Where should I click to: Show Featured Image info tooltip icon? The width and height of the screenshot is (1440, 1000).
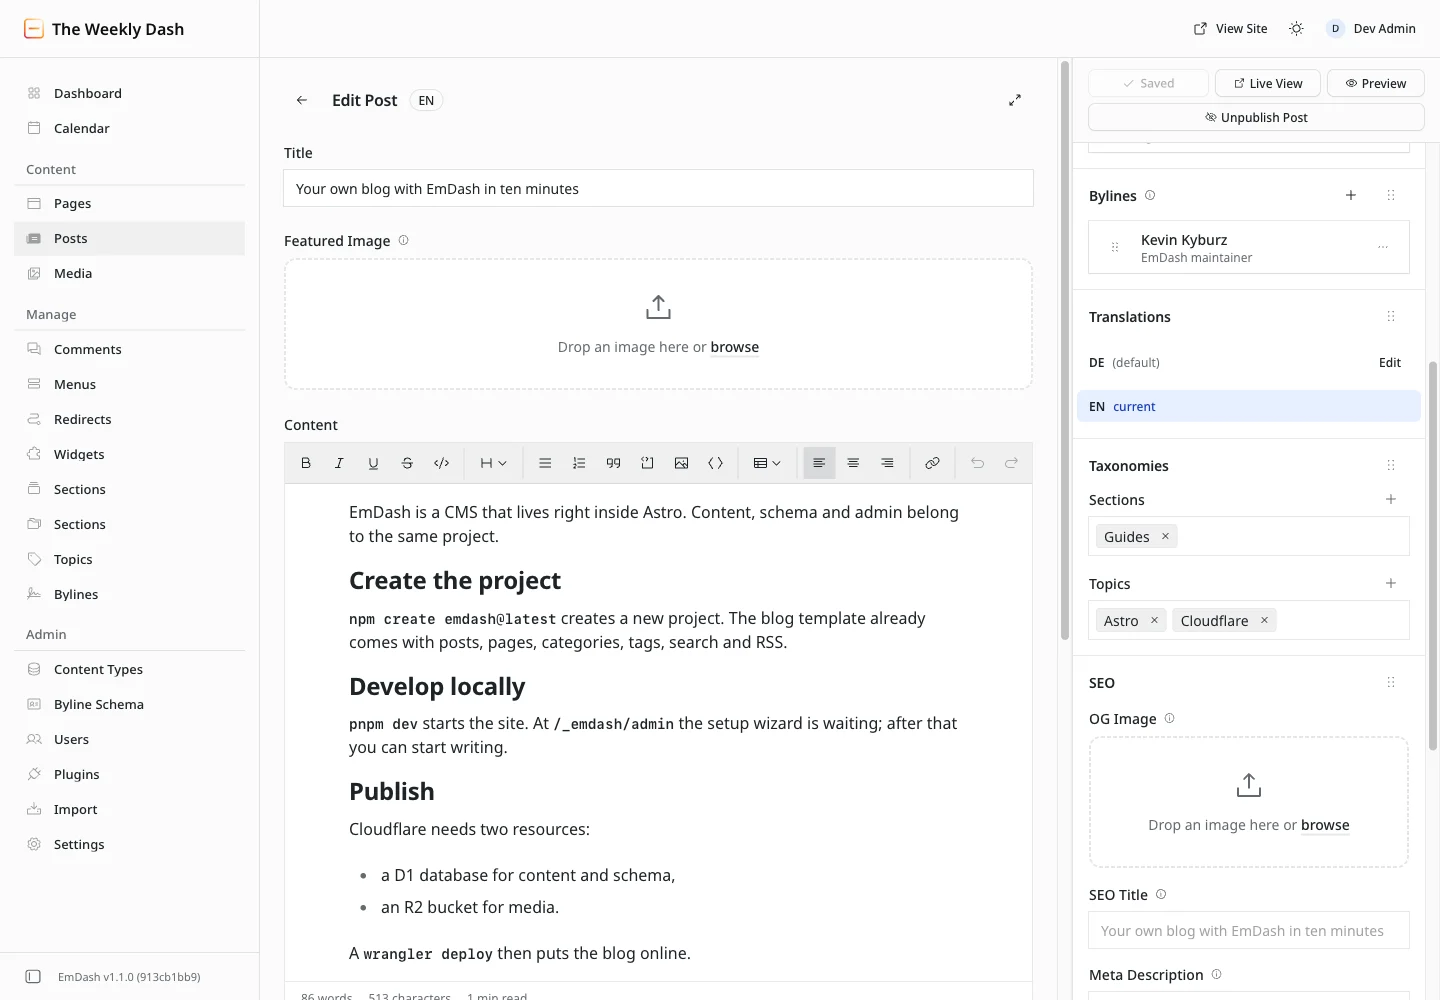pyautogui.click(x=404, y=240)
